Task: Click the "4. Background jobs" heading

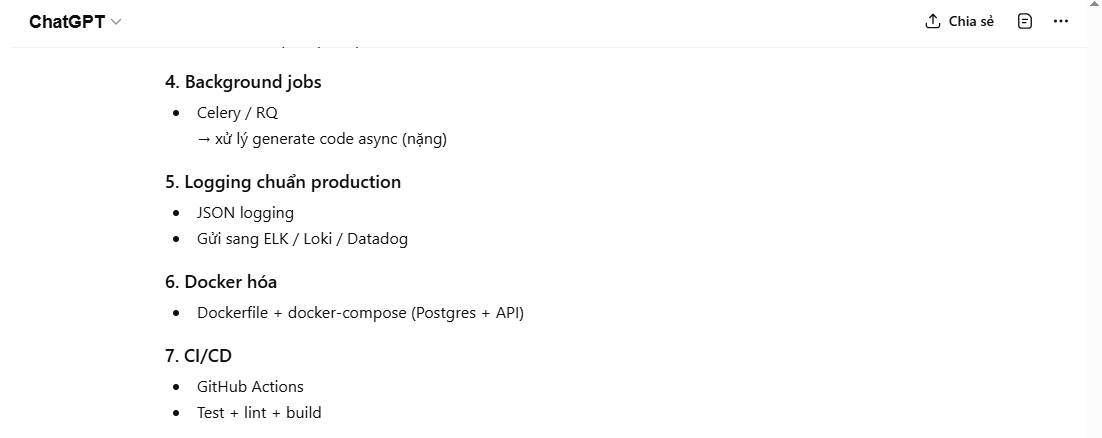Action: 243,82
